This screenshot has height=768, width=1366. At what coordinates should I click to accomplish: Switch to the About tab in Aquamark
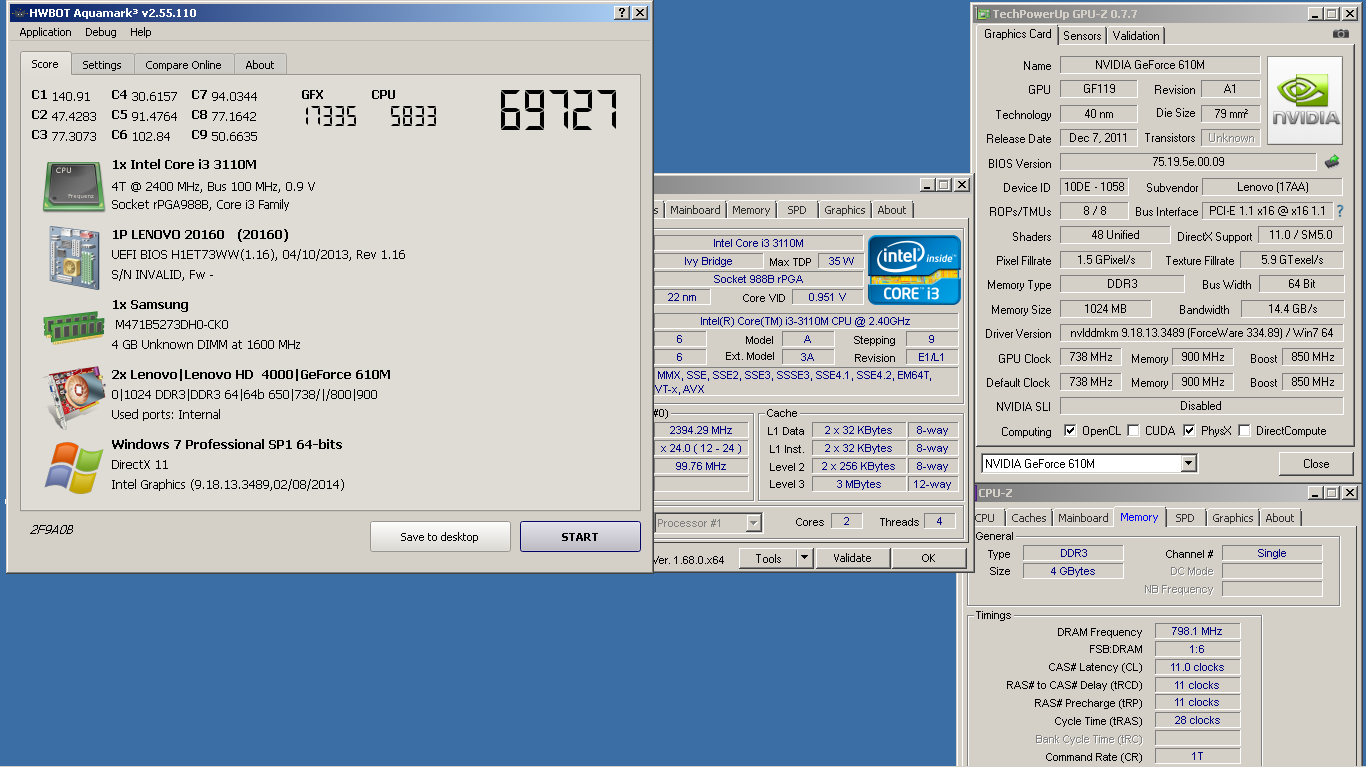[x=260, y=65]
